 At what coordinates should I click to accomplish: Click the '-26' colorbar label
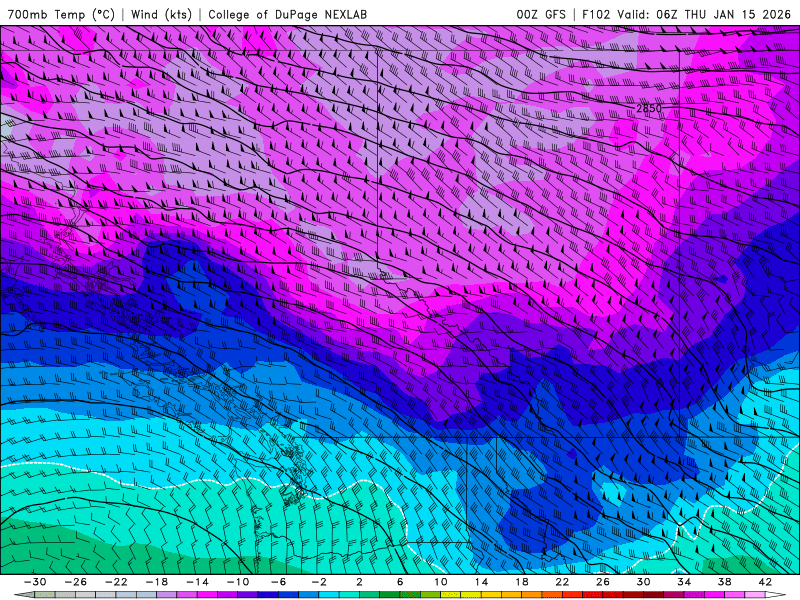76,582
